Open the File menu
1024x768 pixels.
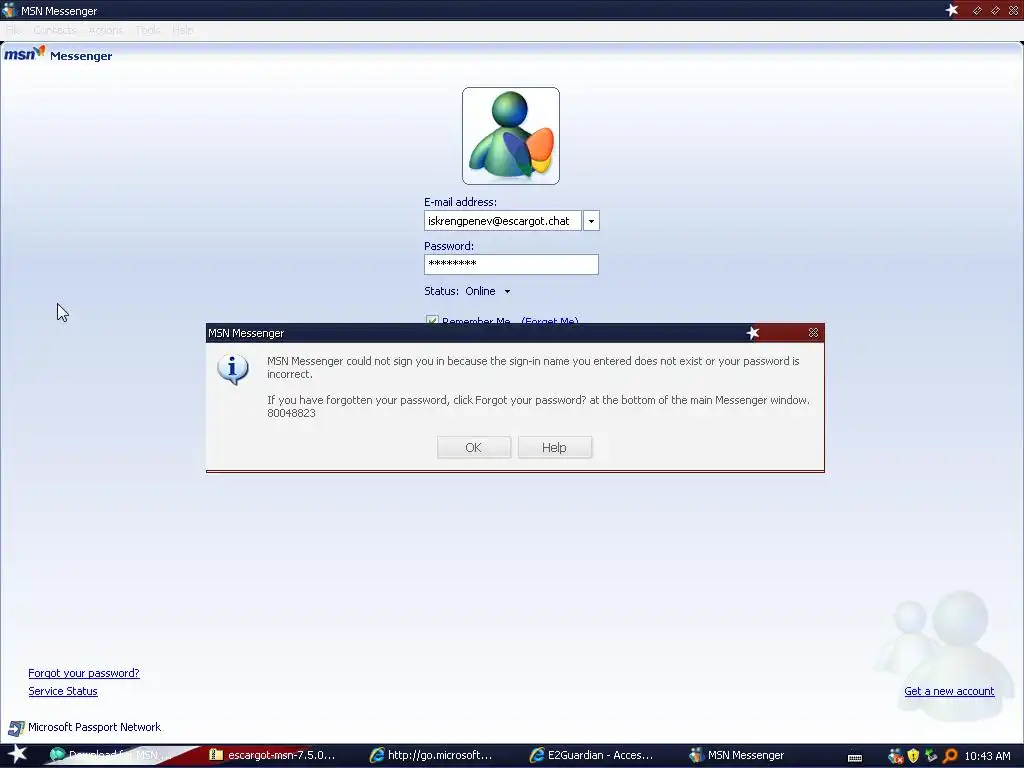pyautogui.click(x=14, y=30)
